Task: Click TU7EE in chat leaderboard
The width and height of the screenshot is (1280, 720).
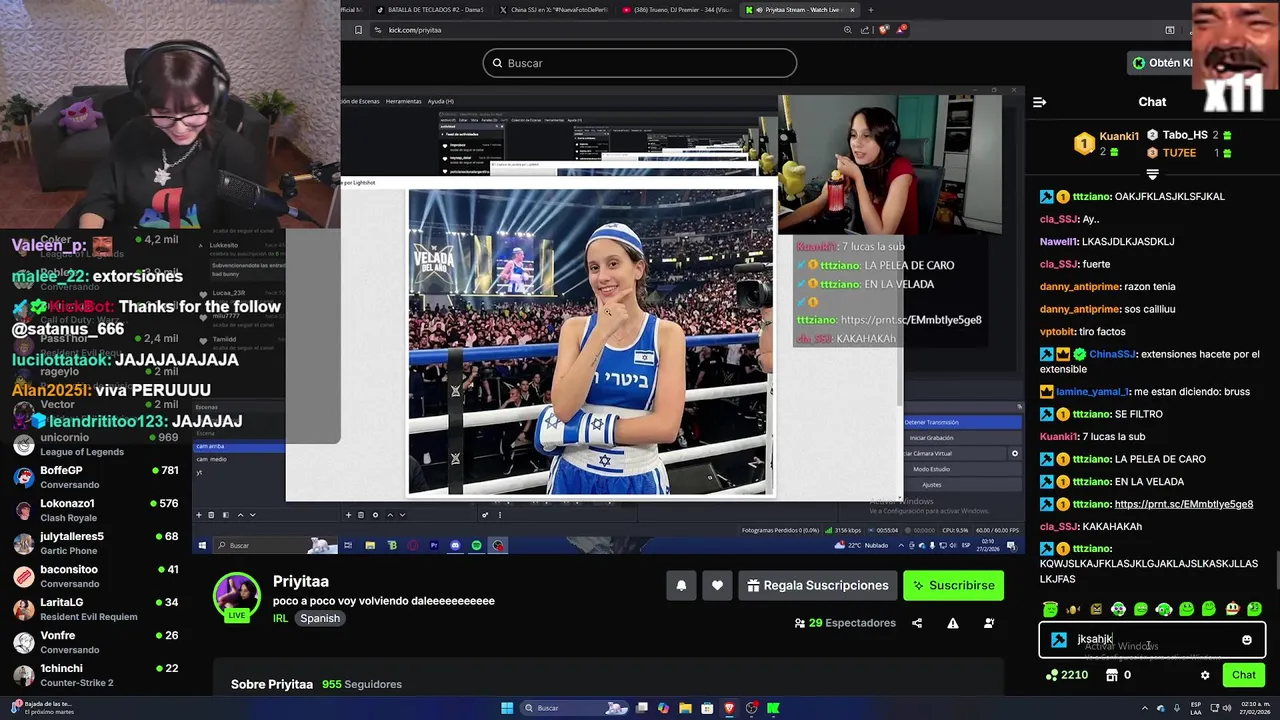Action: (1179, 153)
